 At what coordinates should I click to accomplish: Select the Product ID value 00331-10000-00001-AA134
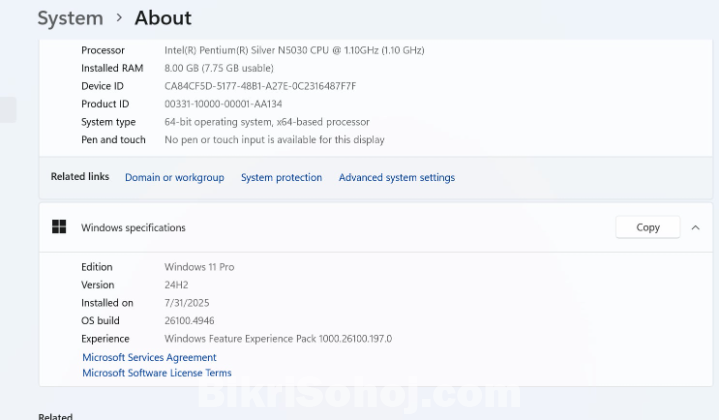click(223, 104)
